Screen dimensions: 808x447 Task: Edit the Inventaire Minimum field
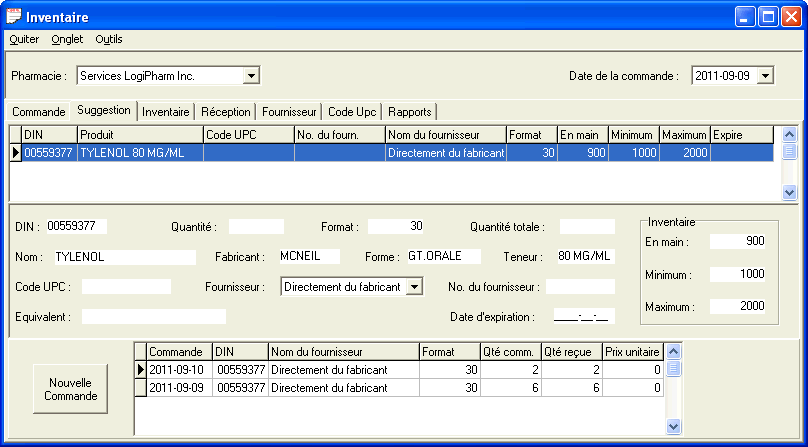pyautogui.click(x=738, y=274)
